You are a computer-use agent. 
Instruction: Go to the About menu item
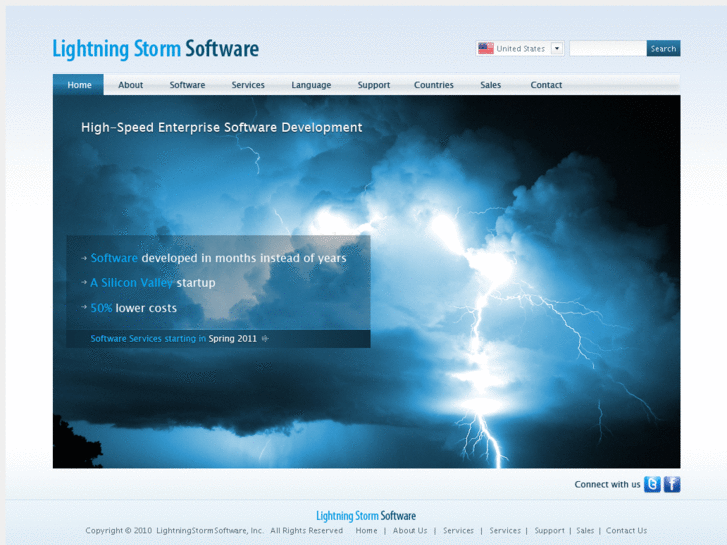click(130, 85)
